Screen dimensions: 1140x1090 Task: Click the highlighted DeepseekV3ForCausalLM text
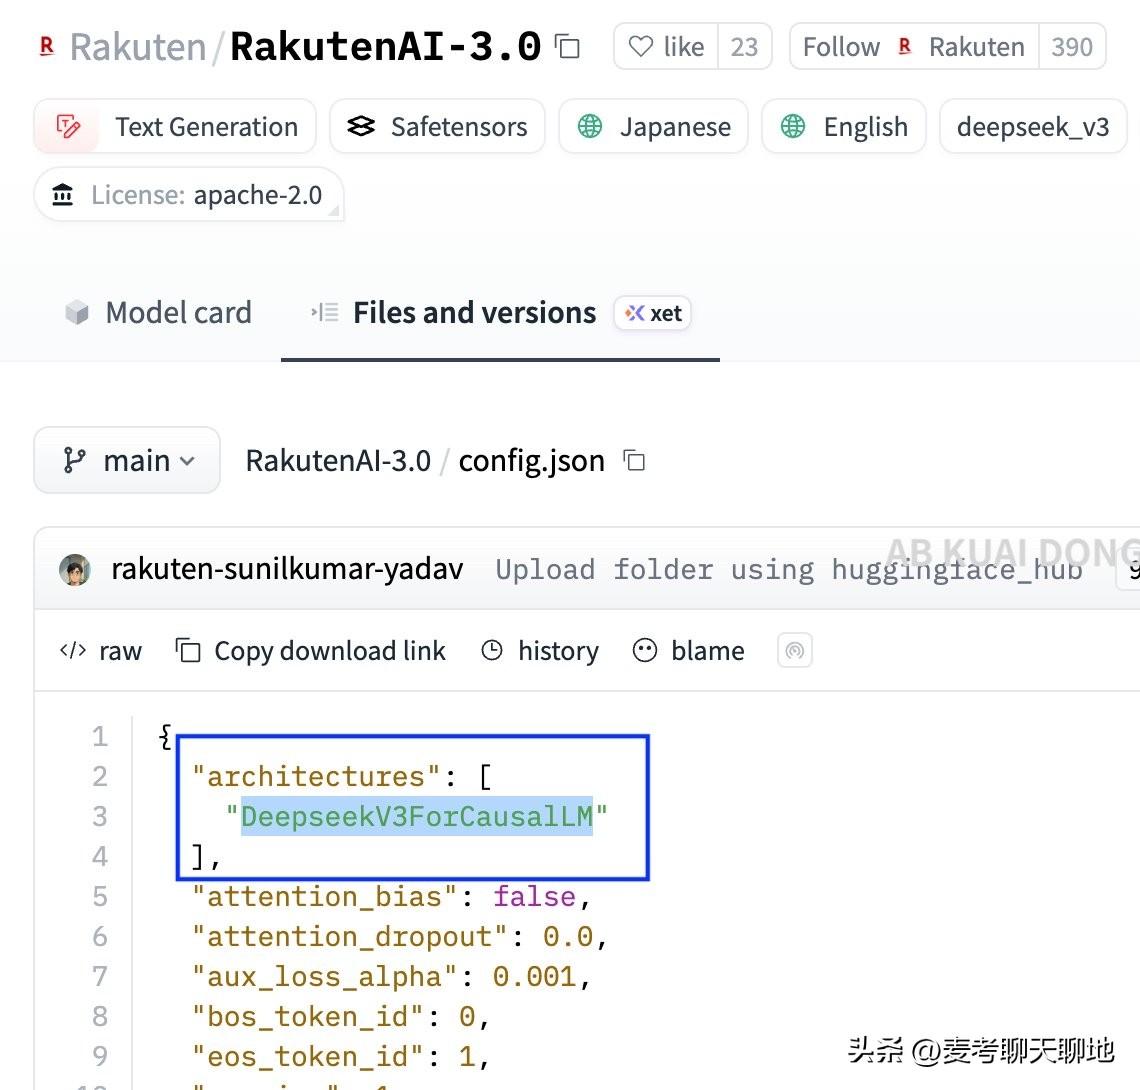click(417, 816)
